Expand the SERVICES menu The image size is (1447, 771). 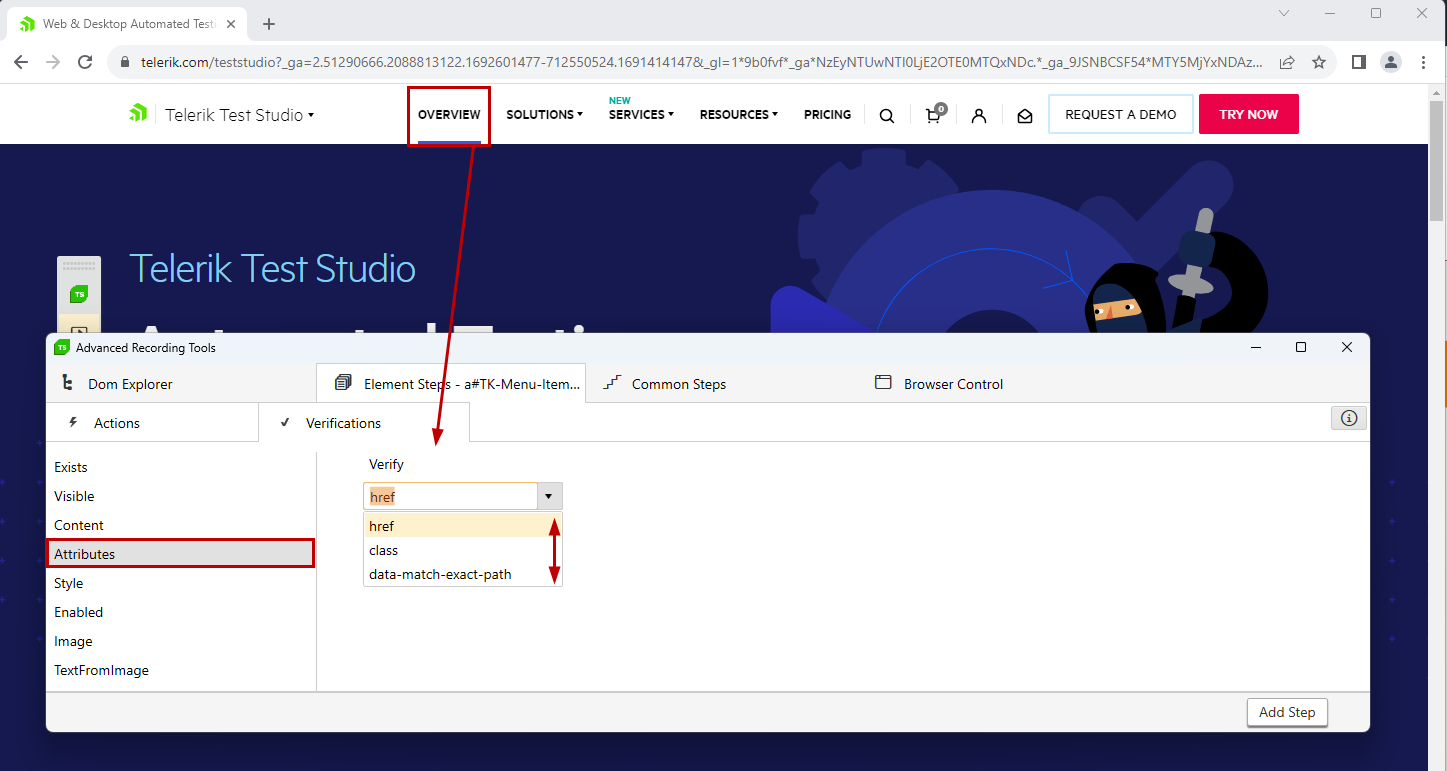641,115
